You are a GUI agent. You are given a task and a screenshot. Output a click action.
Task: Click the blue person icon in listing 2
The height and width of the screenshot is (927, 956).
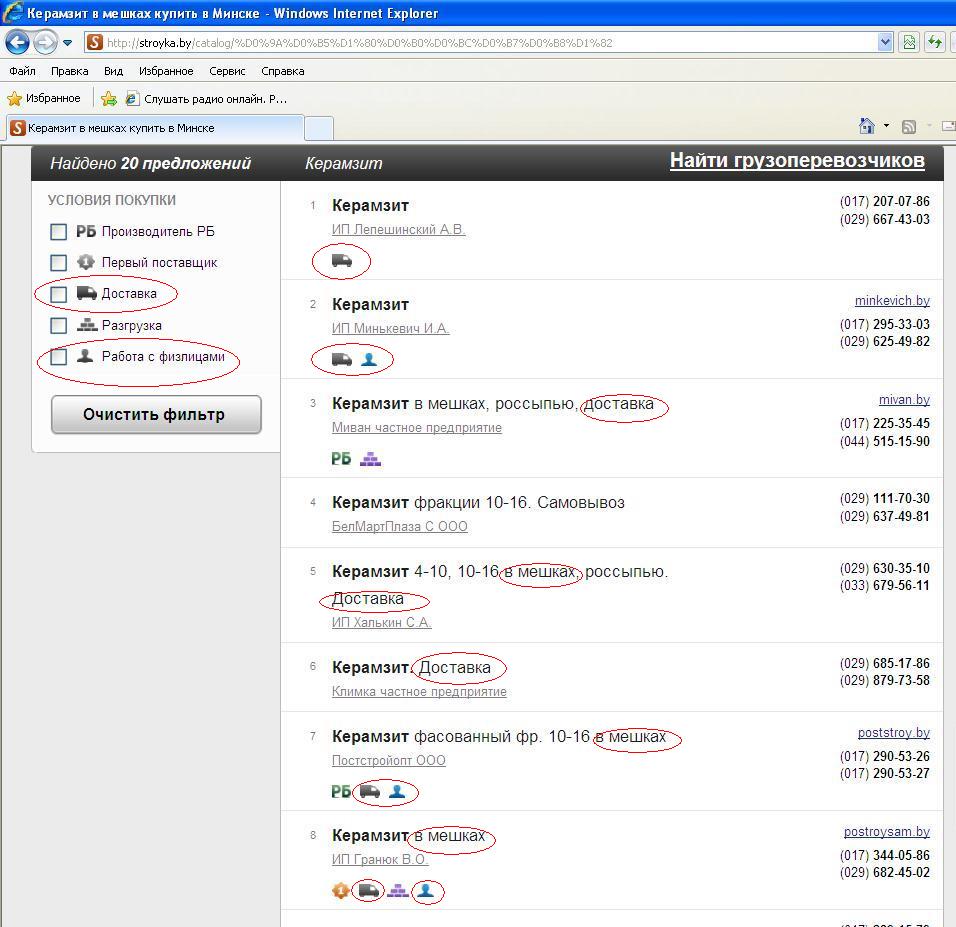369,359
